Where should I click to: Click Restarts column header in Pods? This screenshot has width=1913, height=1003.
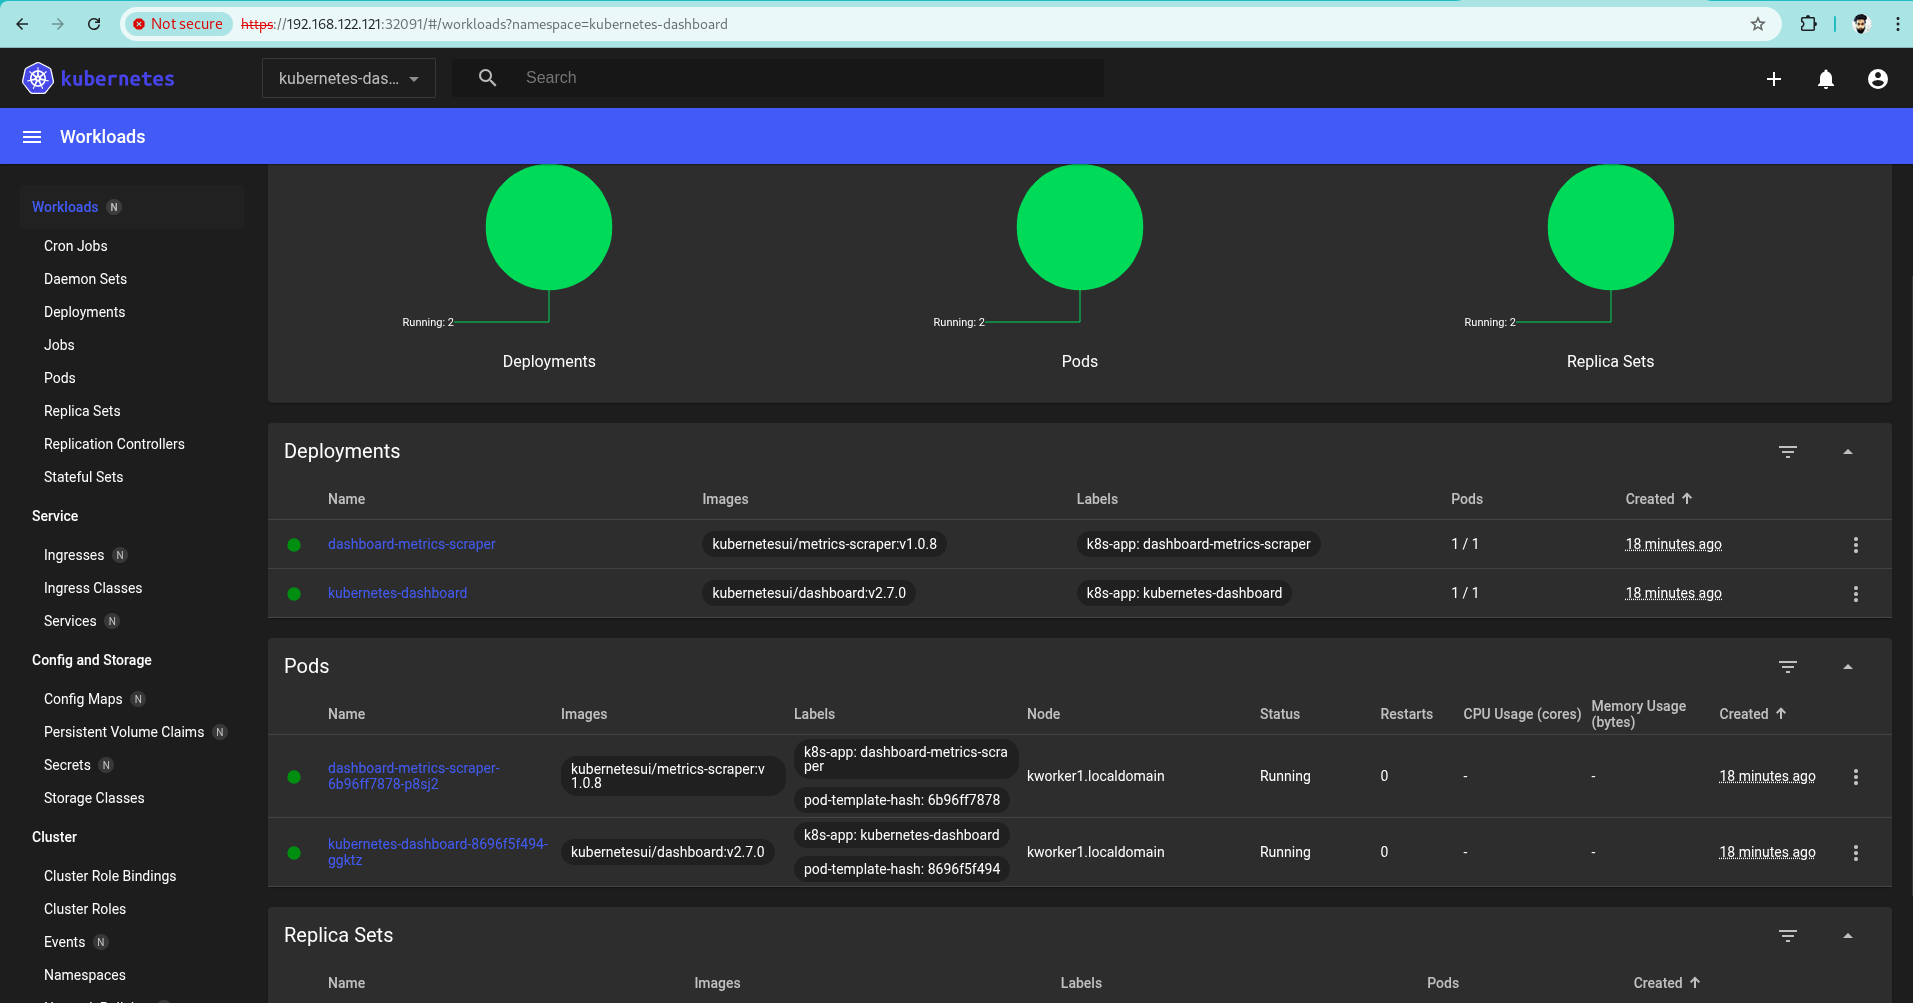[1406, 714]
